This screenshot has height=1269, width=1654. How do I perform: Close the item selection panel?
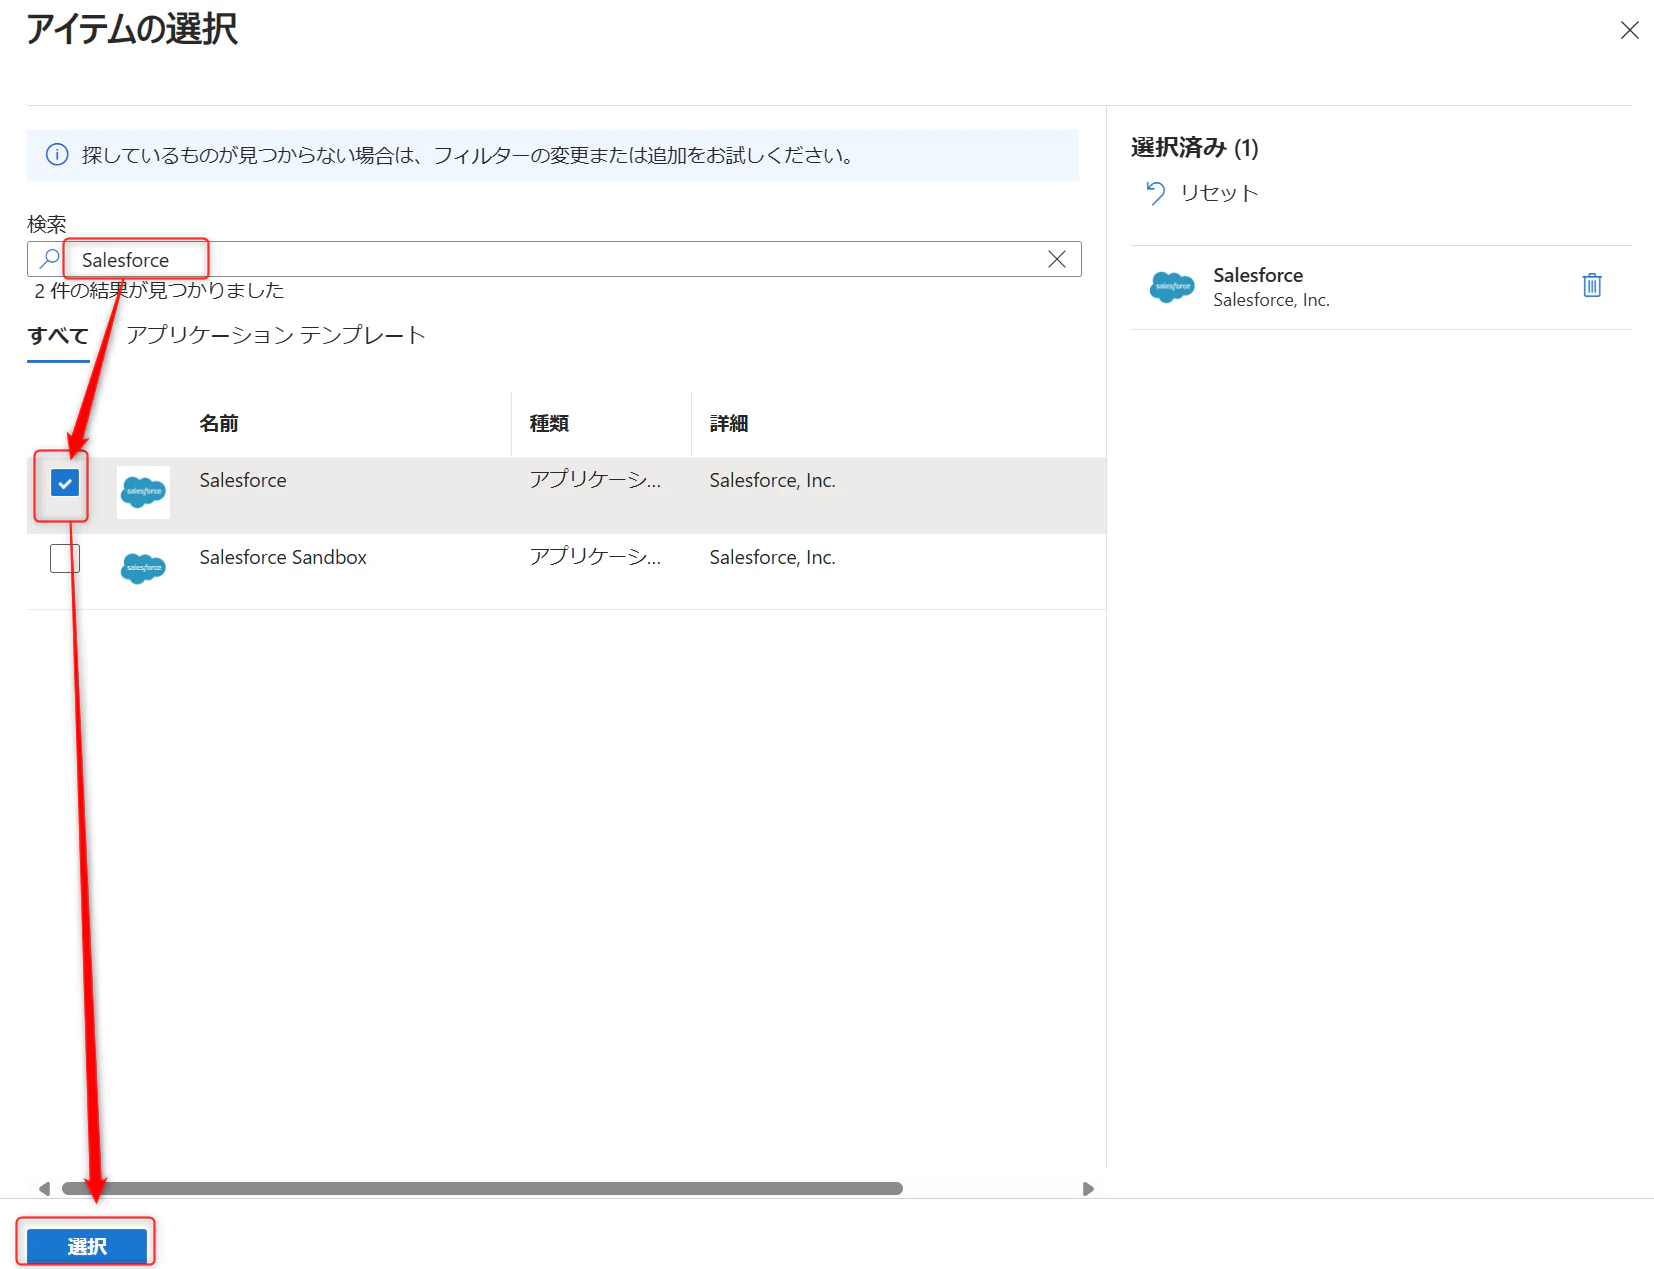pyautogui.click(x=1629, y=31)
